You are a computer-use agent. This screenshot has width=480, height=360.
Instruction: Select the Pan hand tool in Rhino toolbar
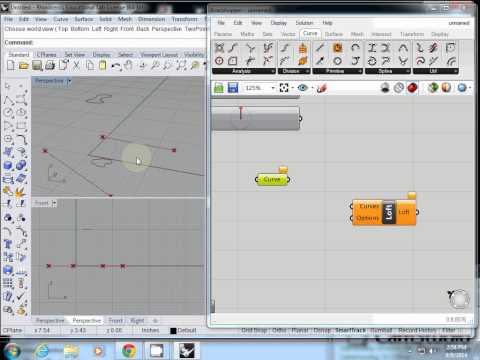(x=128, y=65)
